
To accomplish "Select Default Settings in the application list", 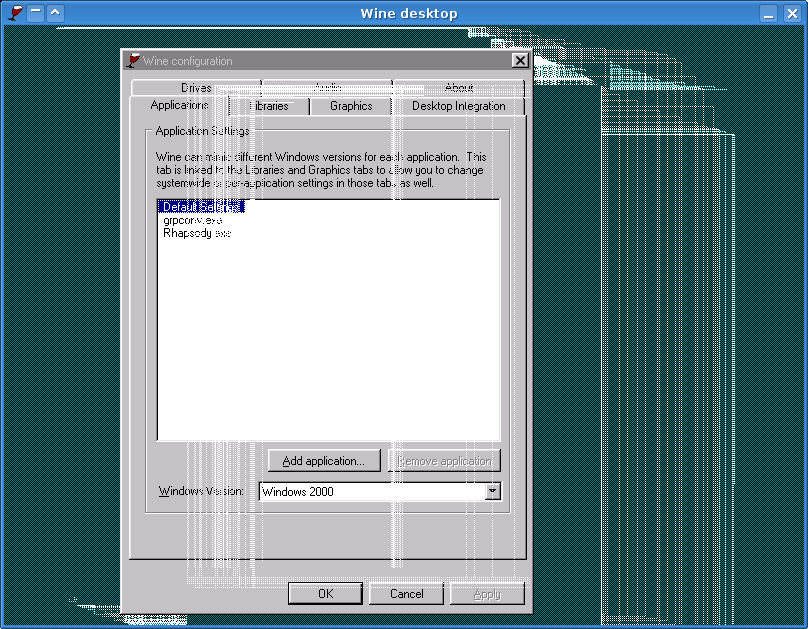I will click(201, 207).
